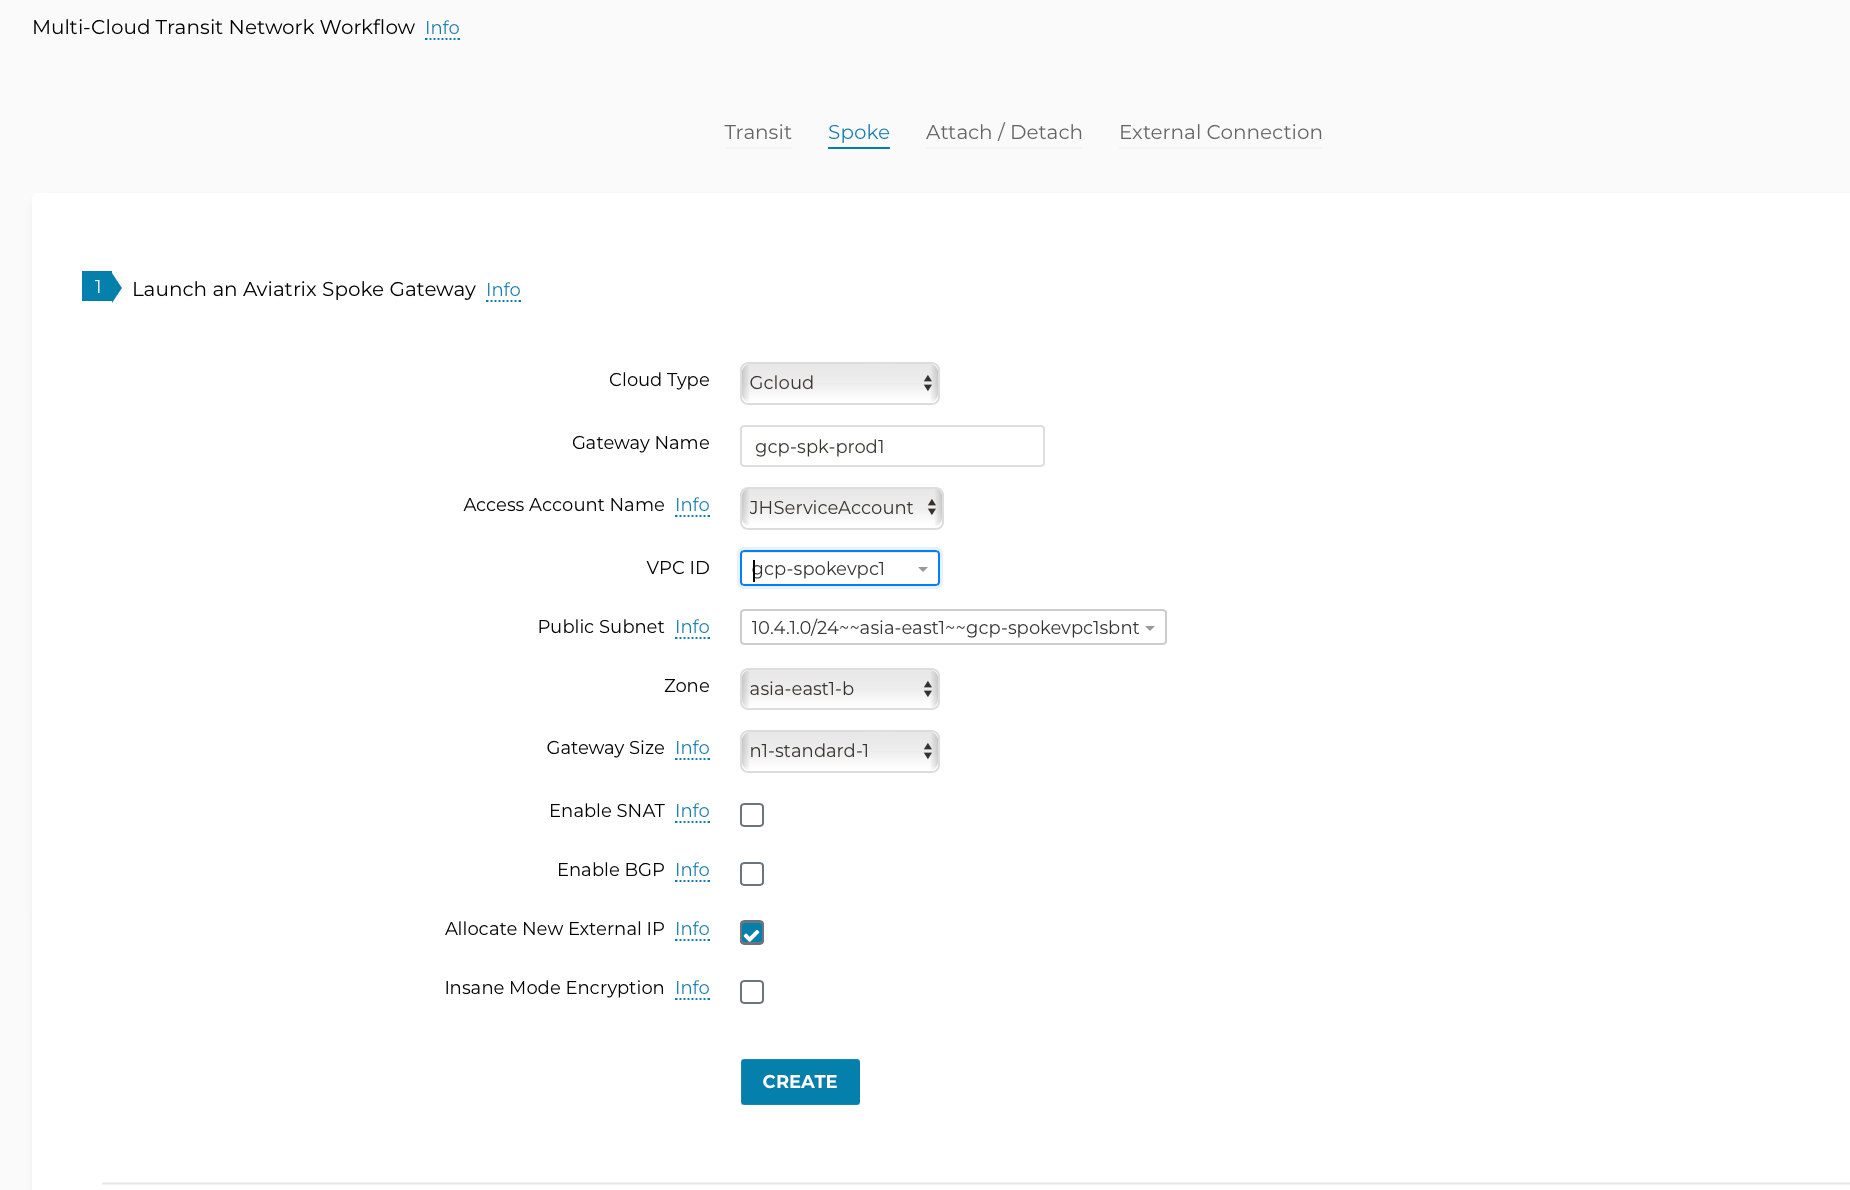
Task: Open the Gateway Size dropdown
Action: click(839, 751)
